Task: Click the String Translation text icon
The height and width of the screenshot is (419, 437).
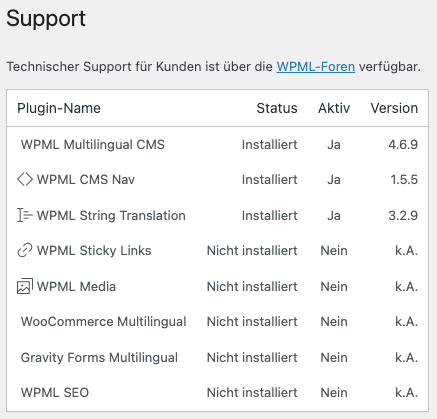Action: (25, 215)
